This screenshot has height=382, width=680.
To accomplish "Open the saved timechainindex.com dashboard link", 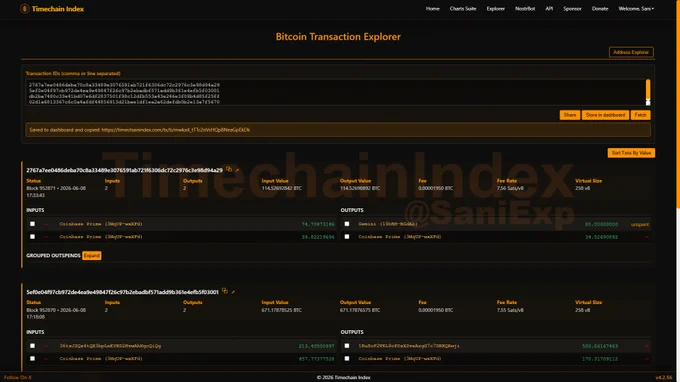I will coord(176,130).
